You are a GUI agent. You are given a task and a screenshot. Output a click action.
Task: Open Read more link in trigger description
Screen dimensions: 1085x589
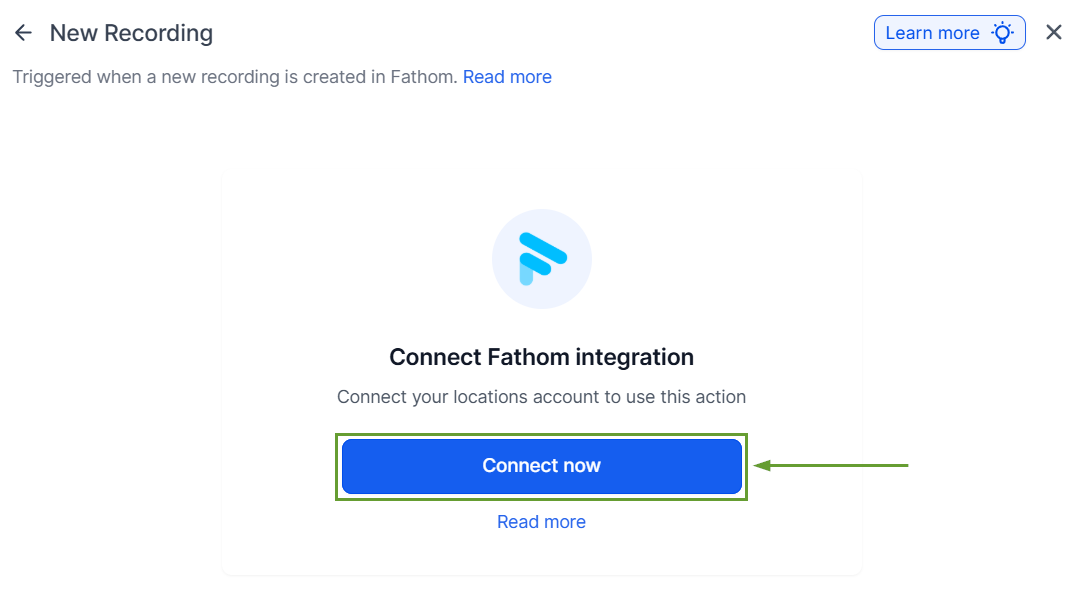[507, 77]
